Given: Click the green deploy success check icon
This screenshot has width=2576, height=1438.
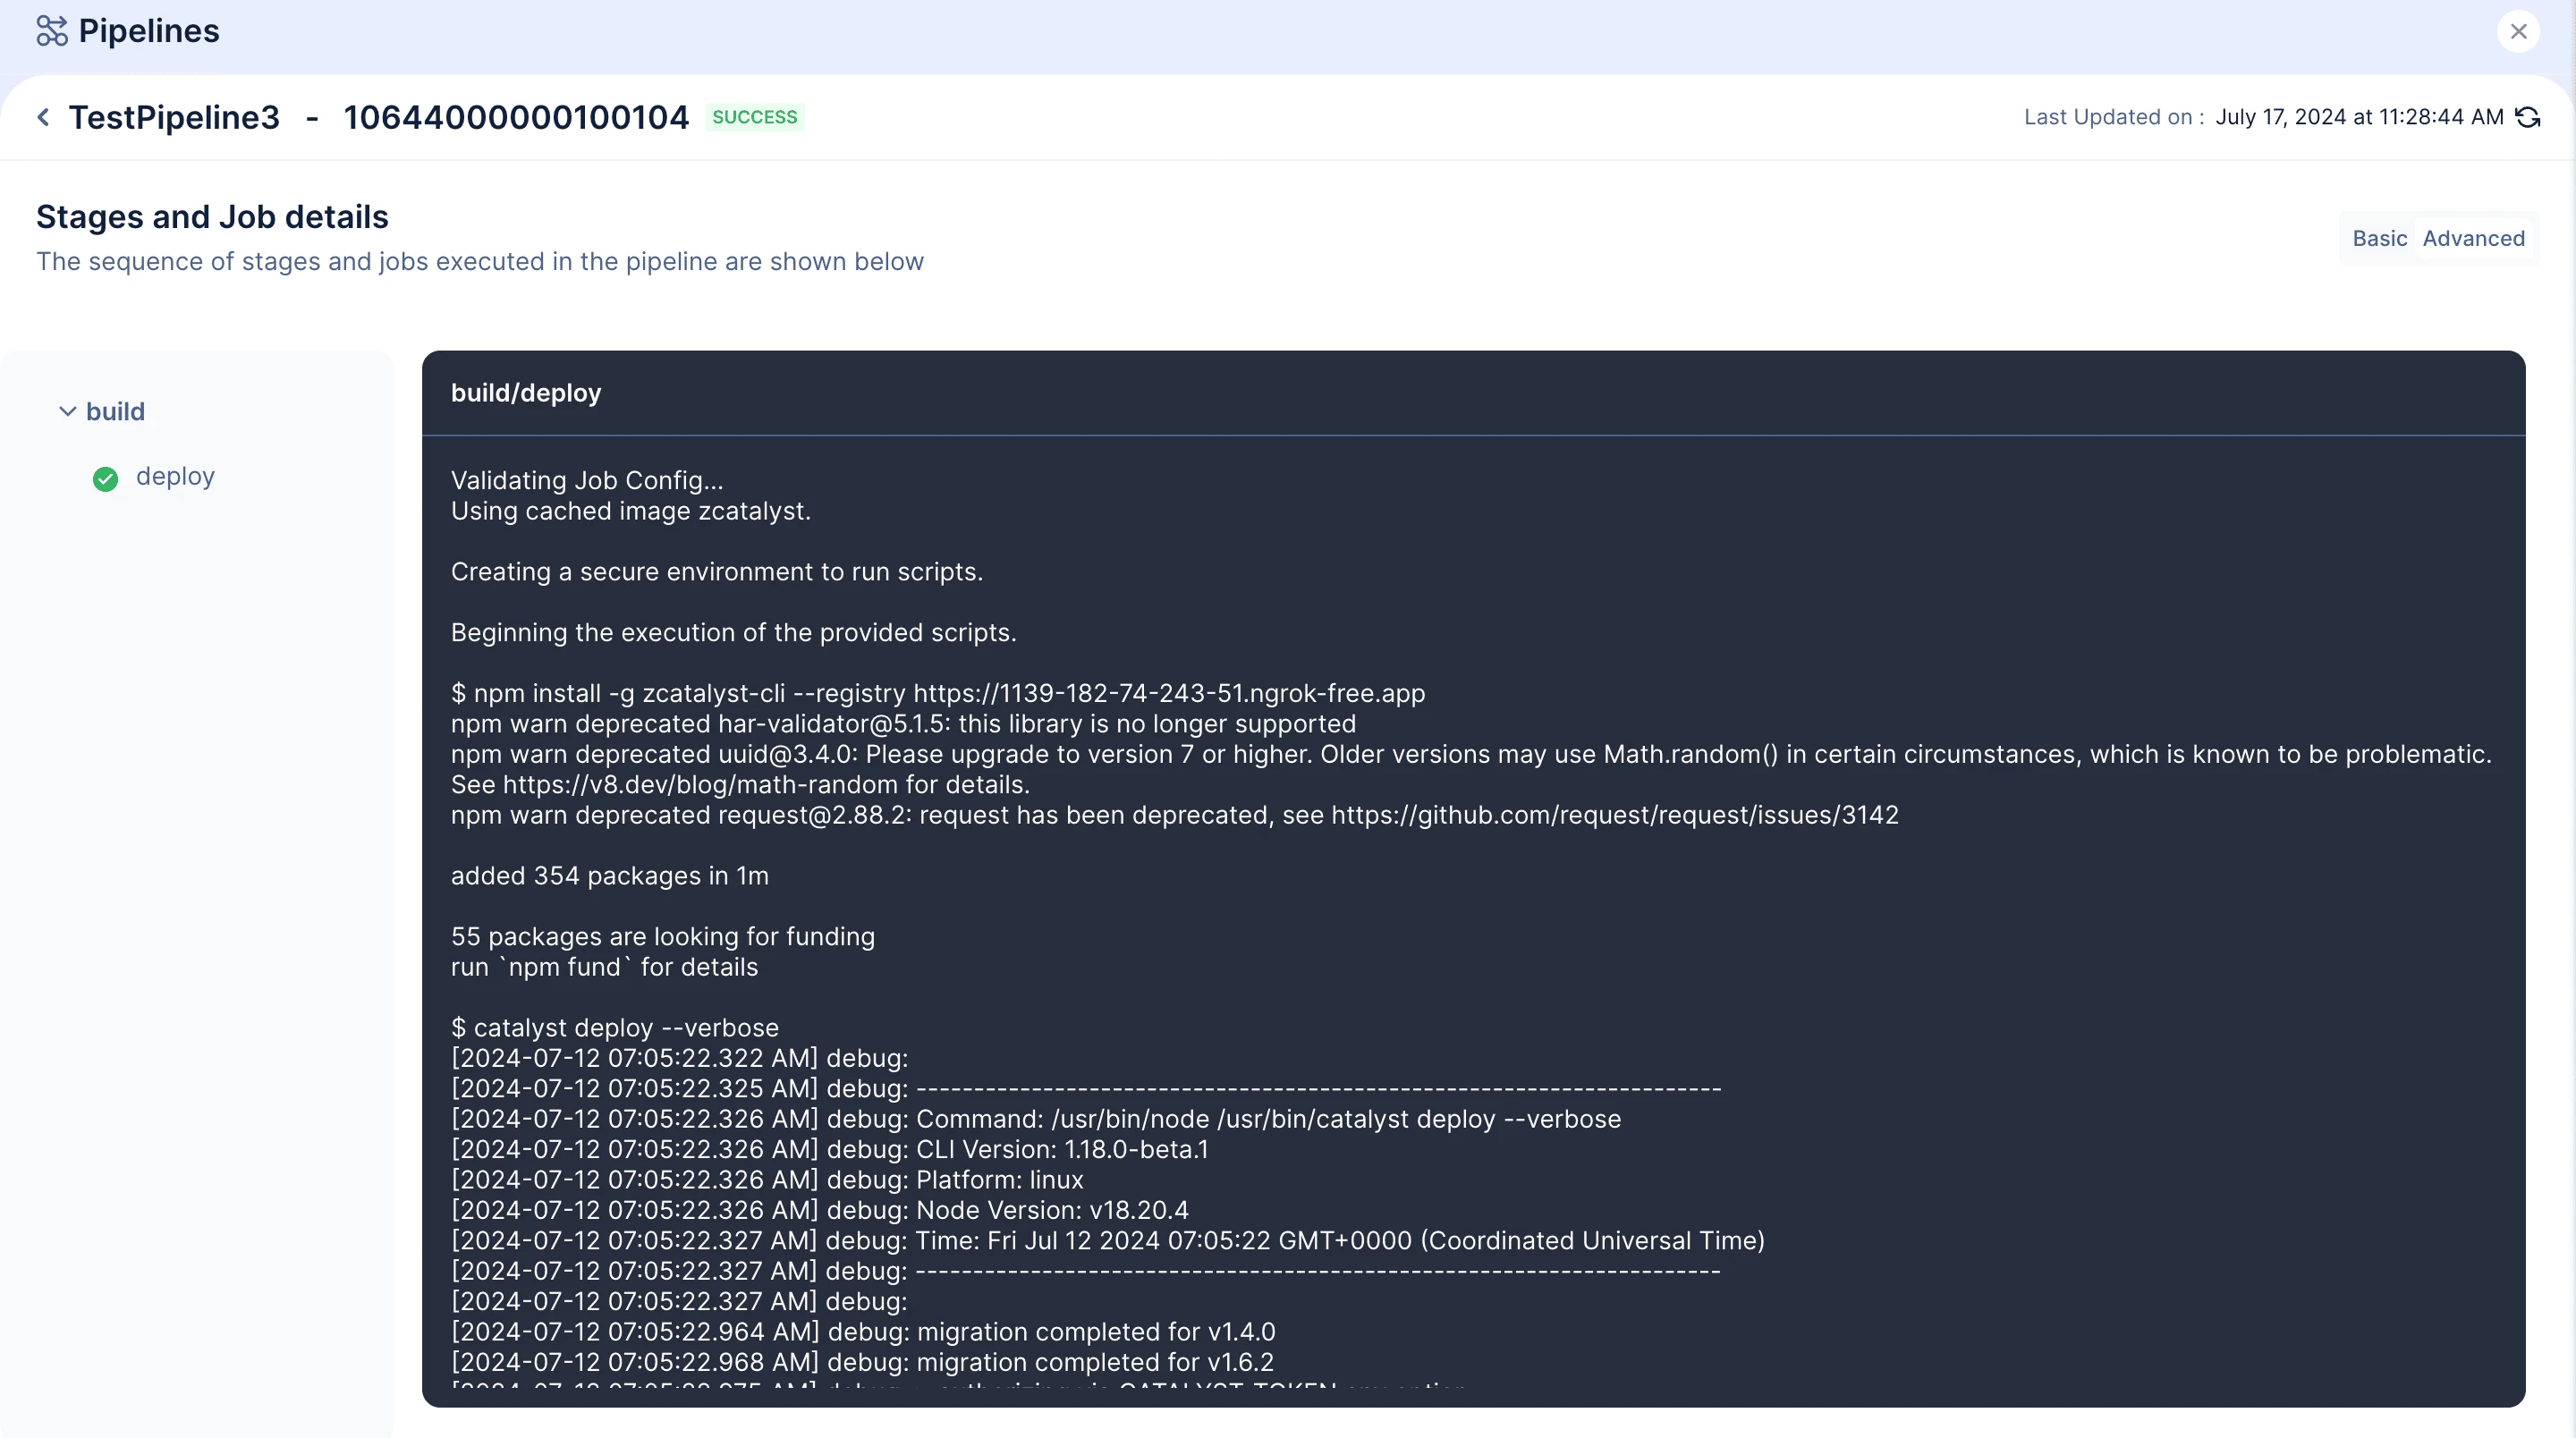Looking at the screenshot, I should tap(105, 479).
